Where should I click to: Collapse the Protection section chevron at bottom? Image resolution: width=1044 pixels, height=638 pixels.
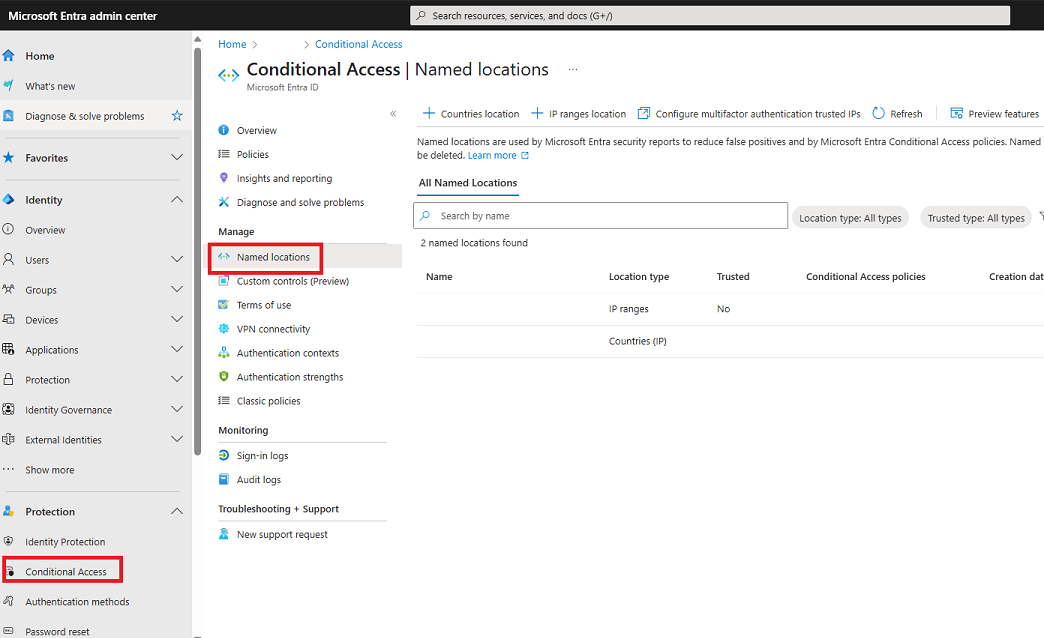pyautogui.click(x=177, y=511)
